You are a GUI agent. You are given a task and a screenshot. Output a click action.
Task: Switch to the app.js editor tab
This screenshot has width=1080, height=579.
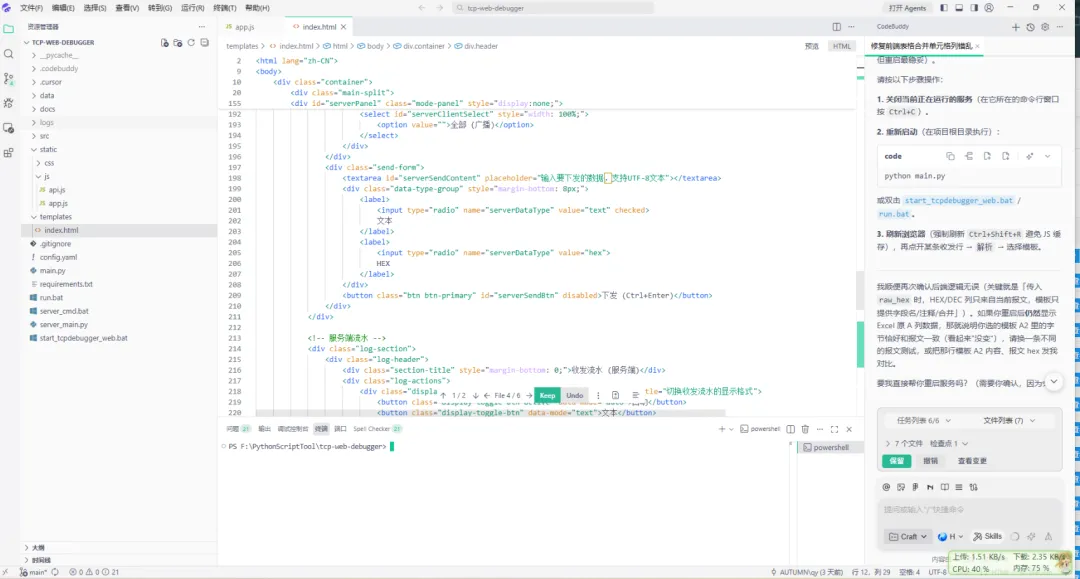245,27
